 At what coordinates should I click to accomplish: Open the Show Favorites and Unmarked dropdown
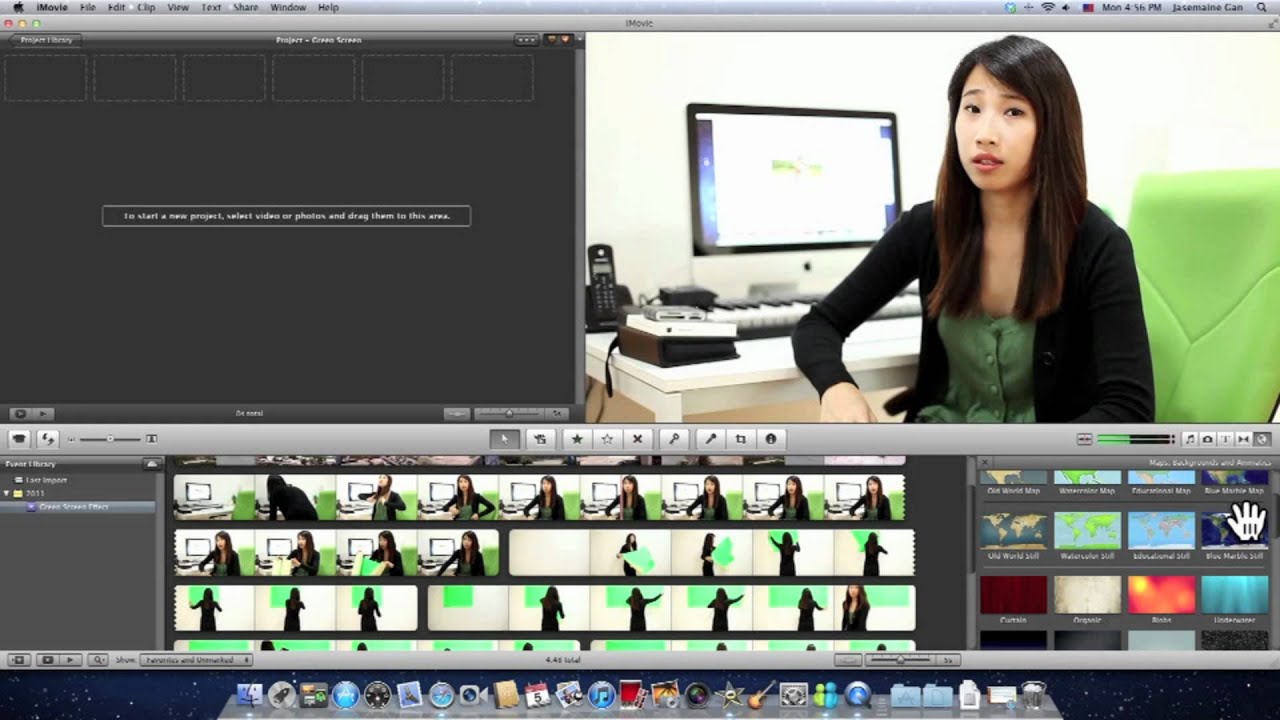pyautogui.click(x=197, y=660)
